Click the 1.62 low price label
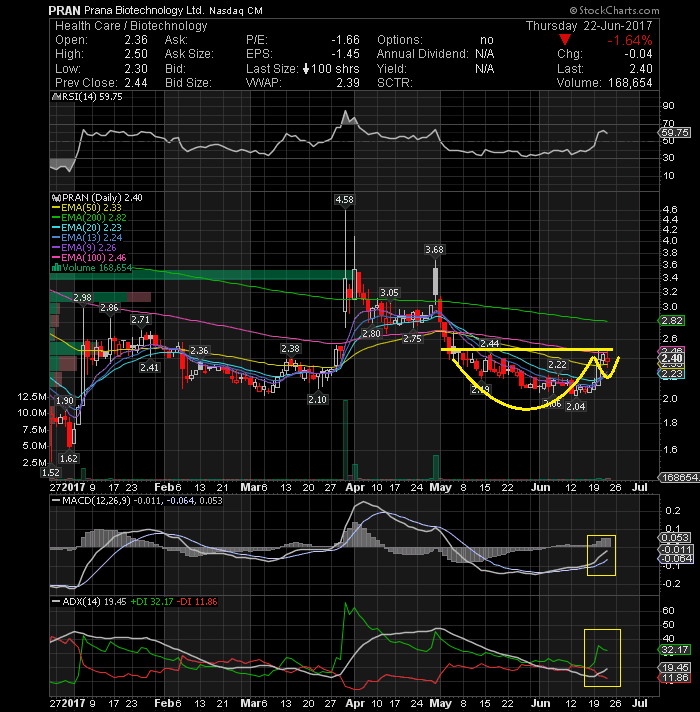 [x=69, y=458]
